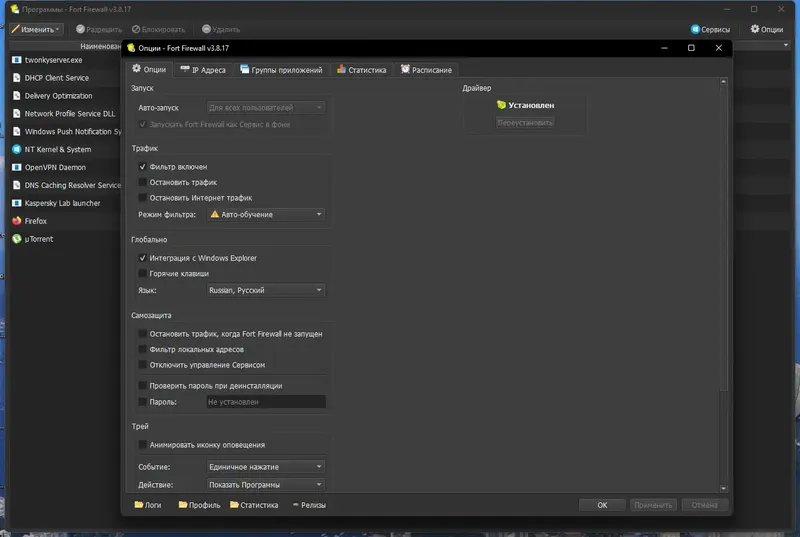Open the Событие Единичное нажатие dropdown
Viewport: 800px width, 537px height.
(x=266, y=467)
